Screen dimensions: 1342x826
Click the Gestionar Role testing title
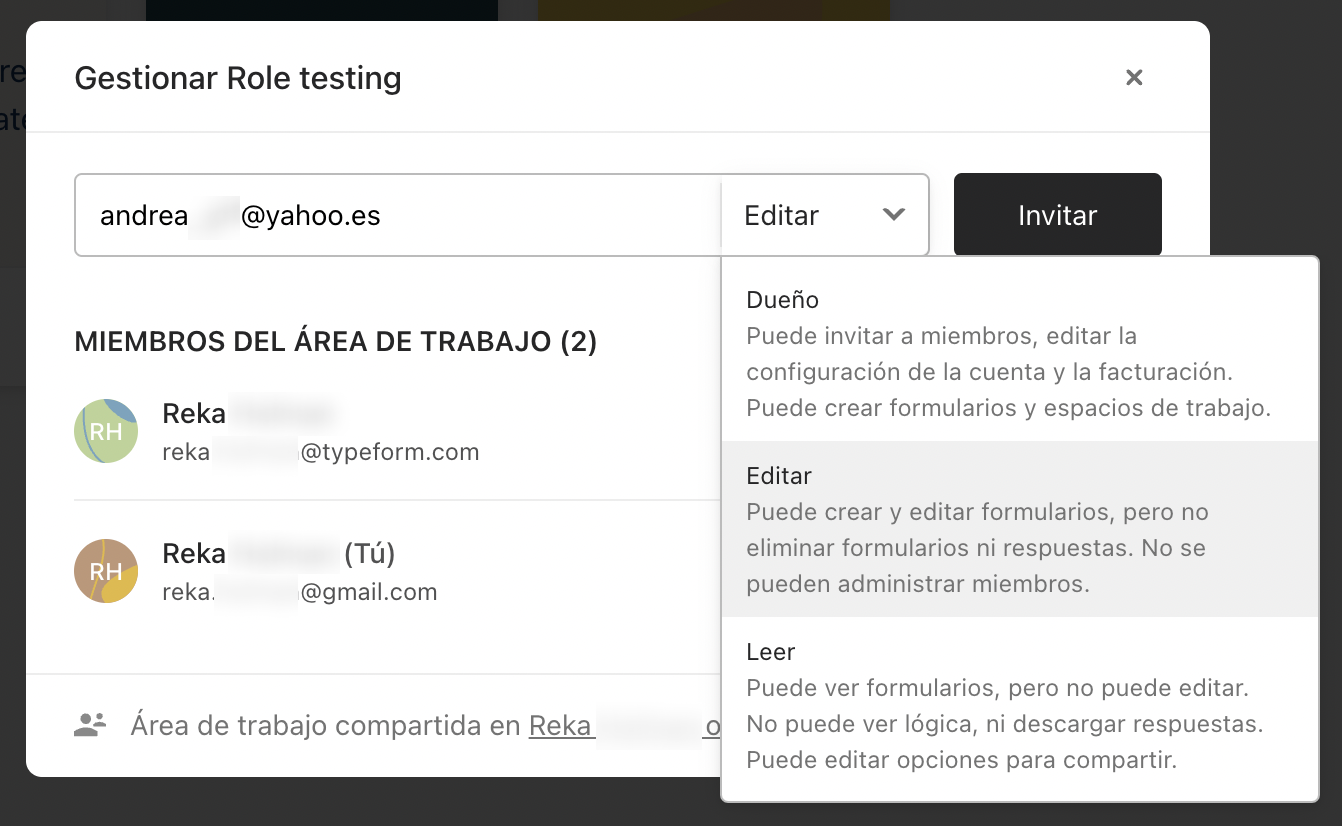coord(238,77)
